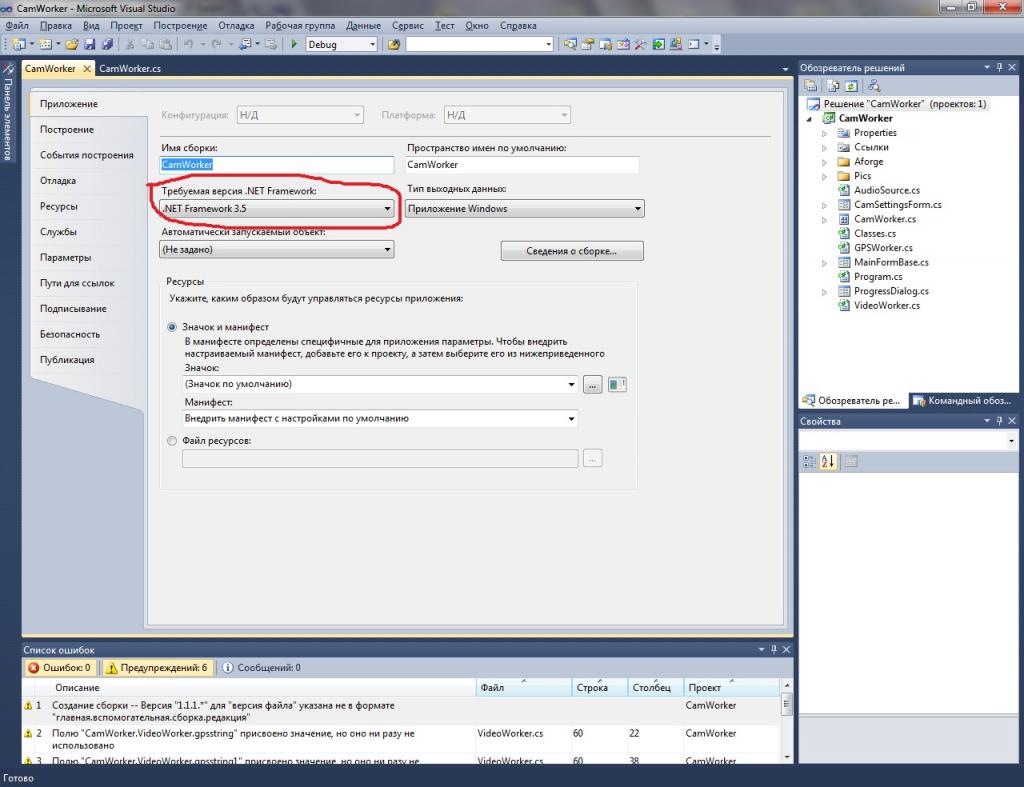Viewport: 1024px width, 787px height.
Task: Click the 'Сведения о сборке...' button
Action: click(571, 251)
